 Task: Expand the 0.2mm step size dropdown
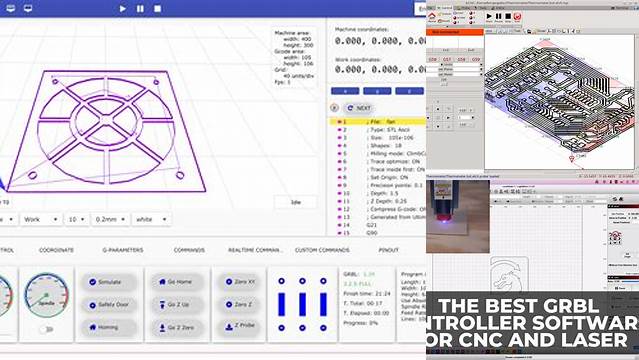click(110, 219)
